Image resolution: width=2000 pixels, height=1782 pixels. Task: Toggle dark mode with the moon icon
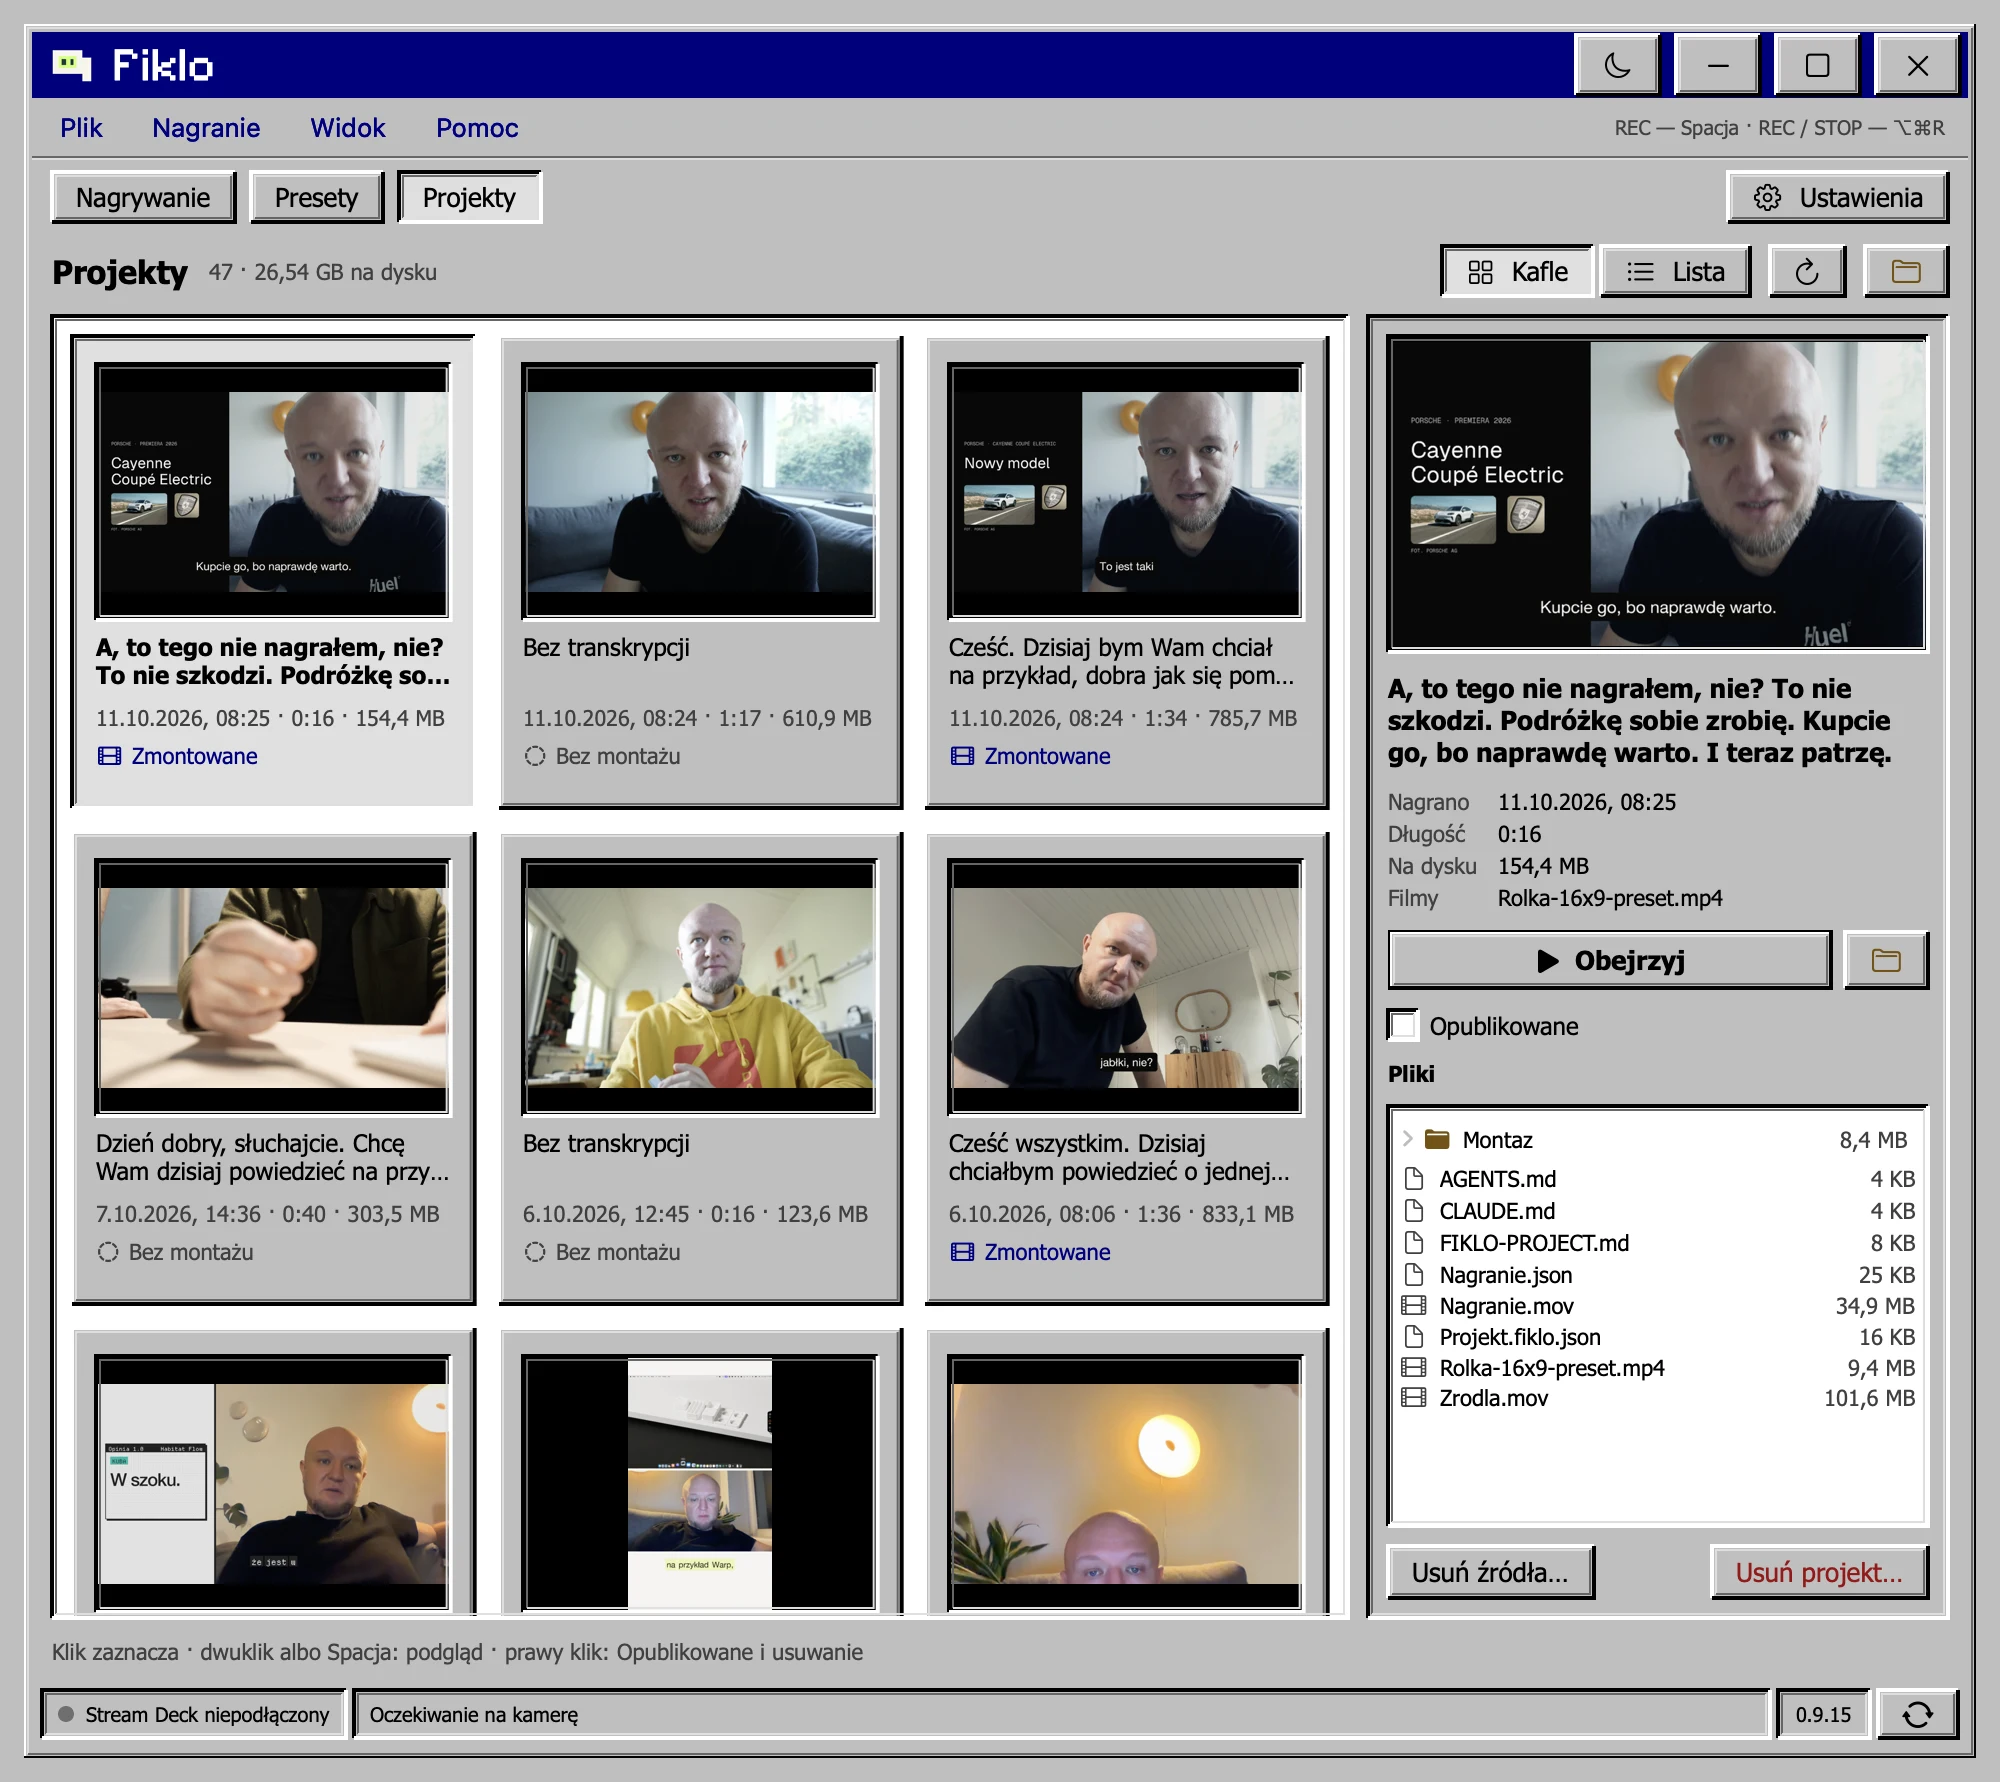pos(1616,66)
